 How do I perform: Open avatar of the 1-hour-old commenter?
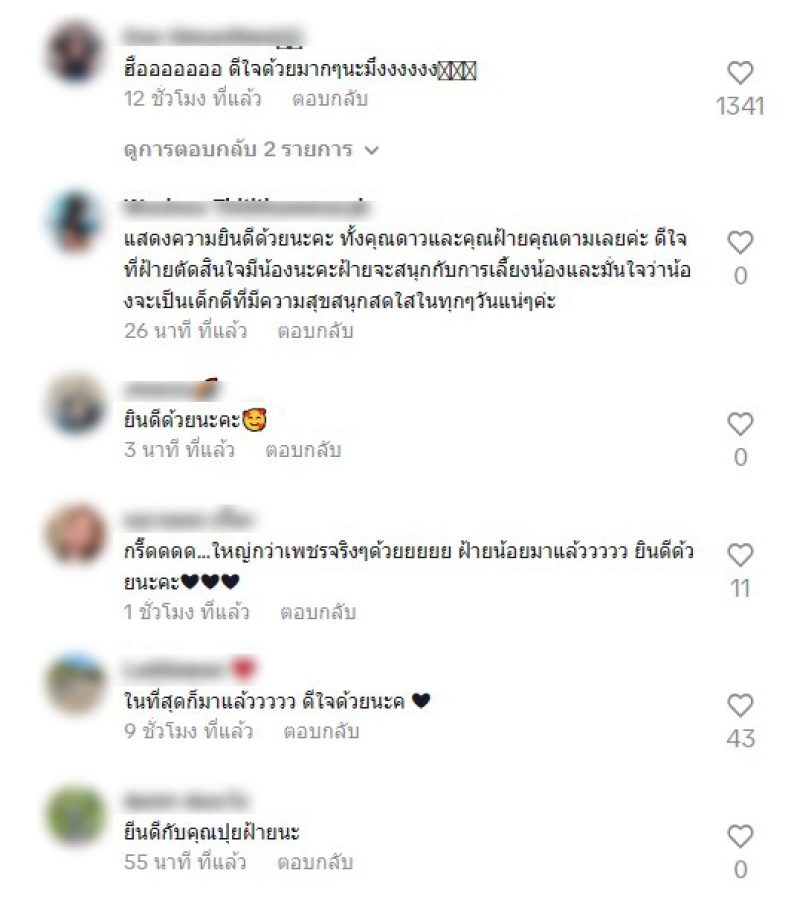(x=76, y=534)
